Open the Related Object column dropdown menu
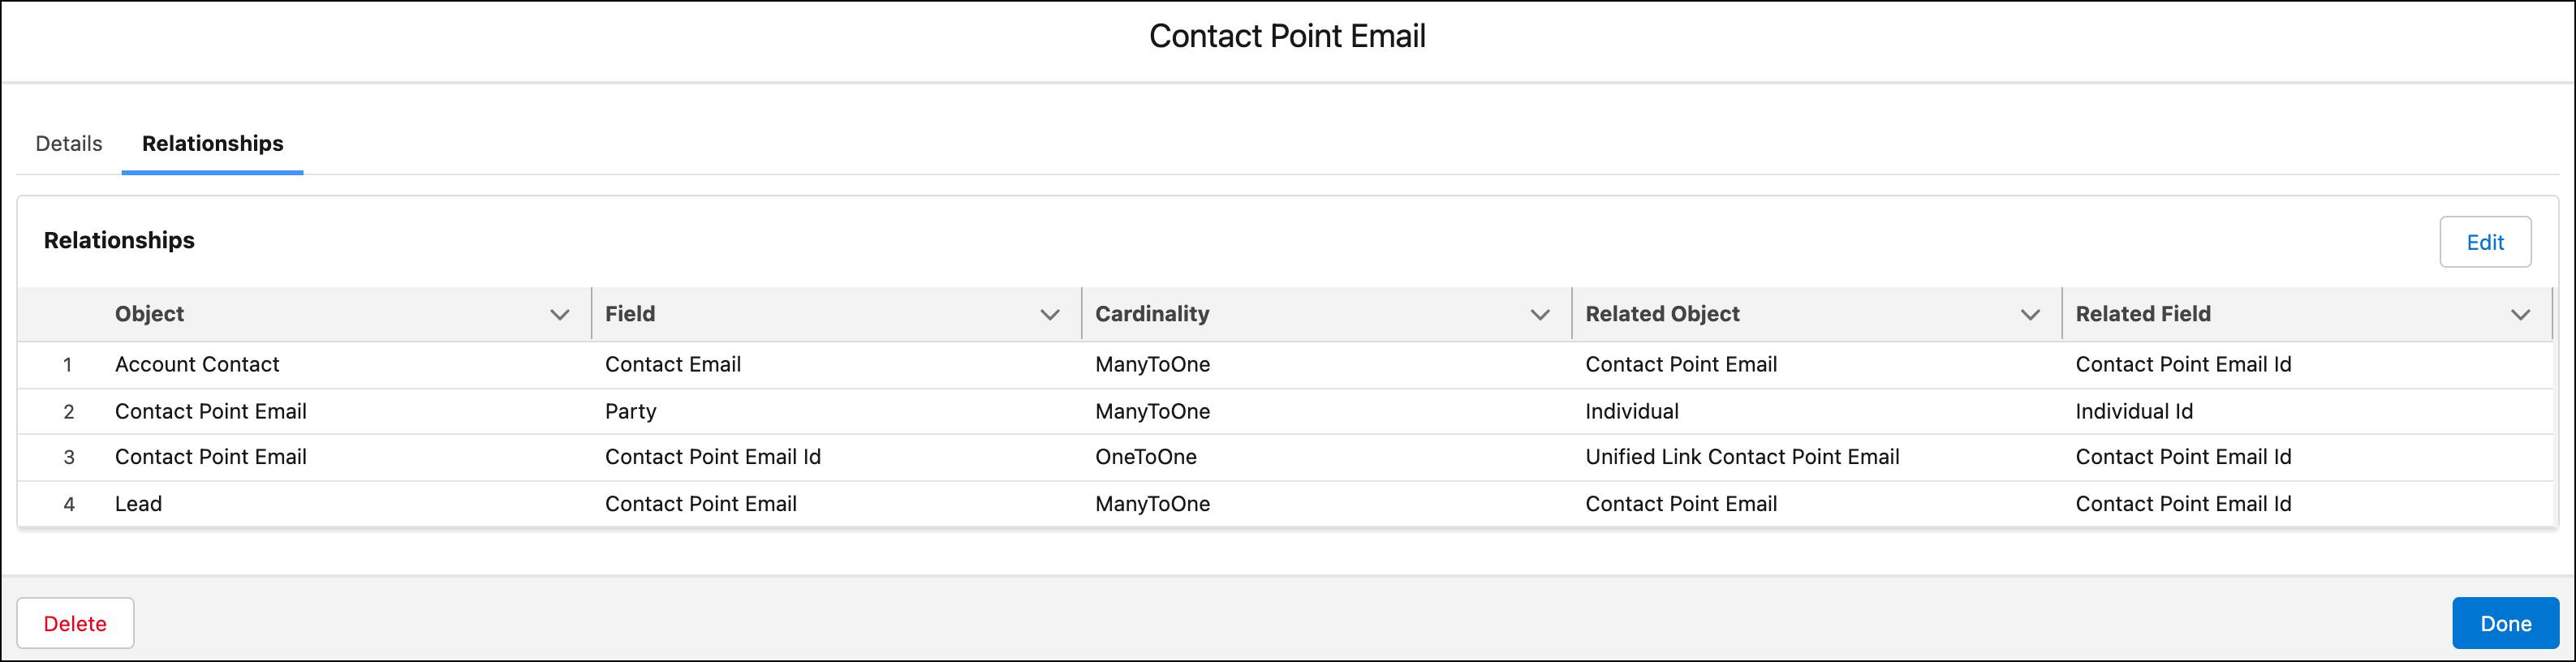2576x662 pixels. (x=2030, y=314)
